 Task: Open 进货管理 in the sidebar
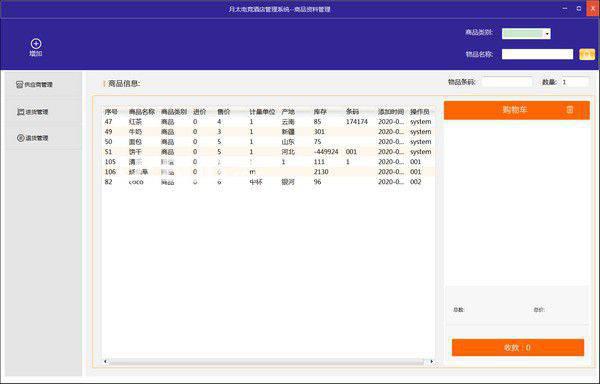[x=33, y=112]
